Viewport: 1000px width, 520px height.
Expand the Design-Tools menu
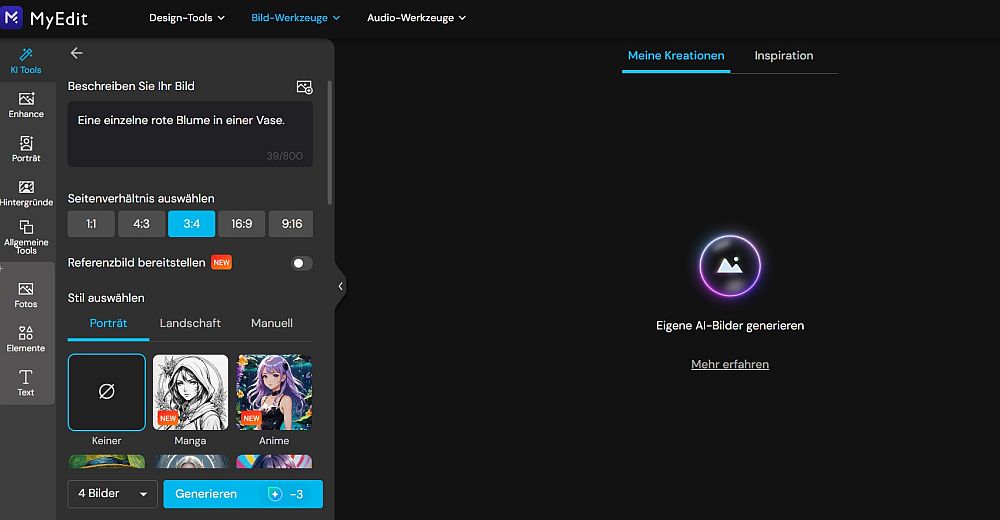click(187, 18)
